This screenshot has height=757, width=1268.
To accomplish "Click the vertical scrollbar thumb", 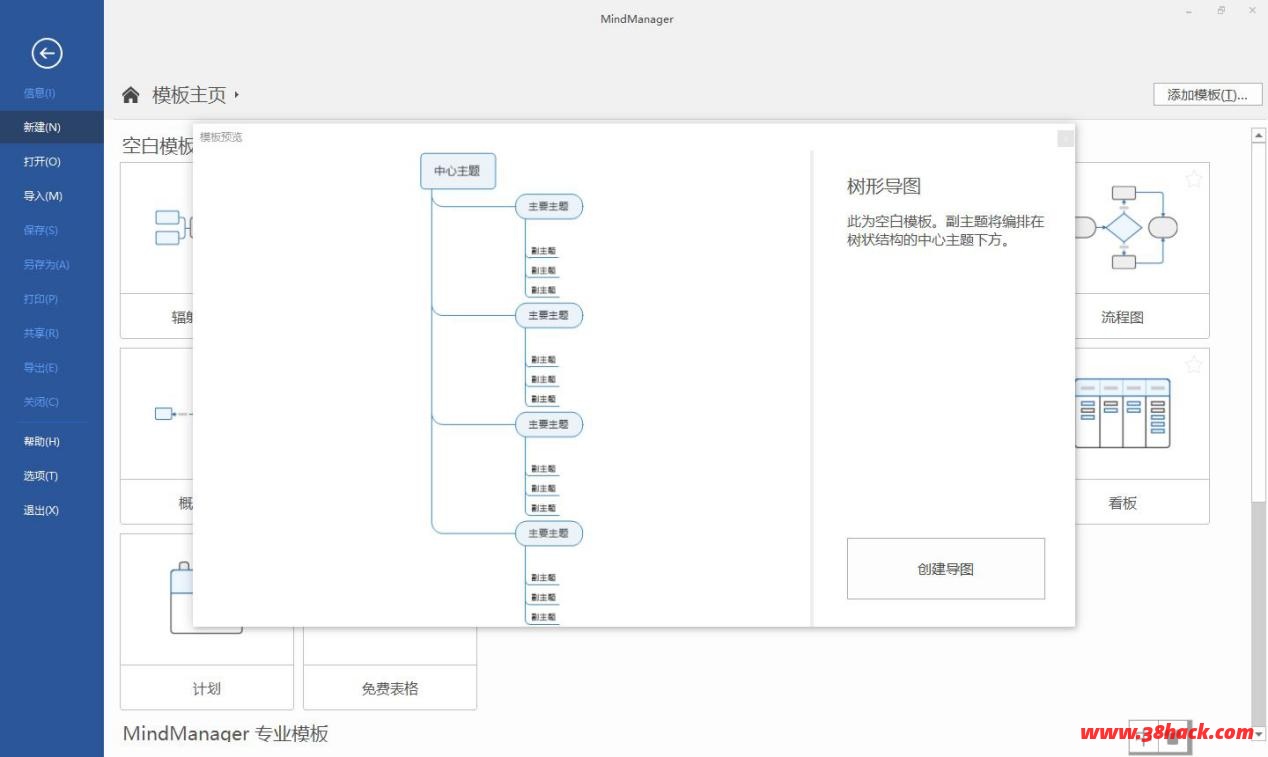I will point(1259,323).
